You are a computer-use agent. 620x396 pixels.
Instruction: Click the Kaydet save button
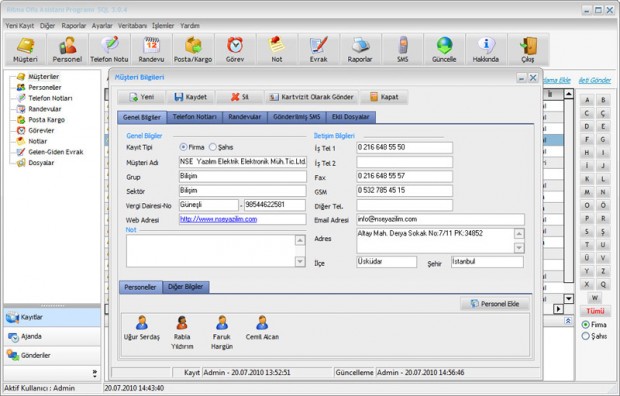click(x=191, y=97)
